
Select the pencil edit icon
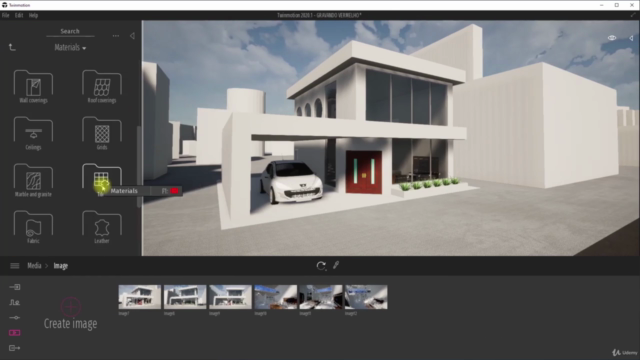click(336, 265)
